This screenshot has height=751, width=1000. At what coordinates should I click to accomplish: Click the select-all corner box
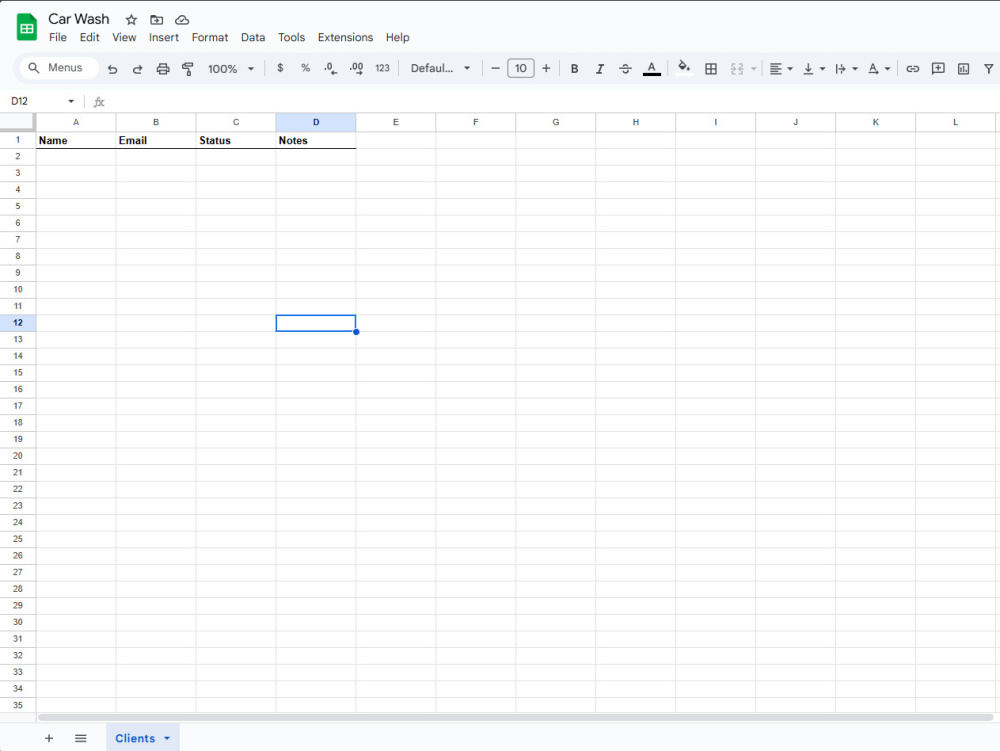17,121
